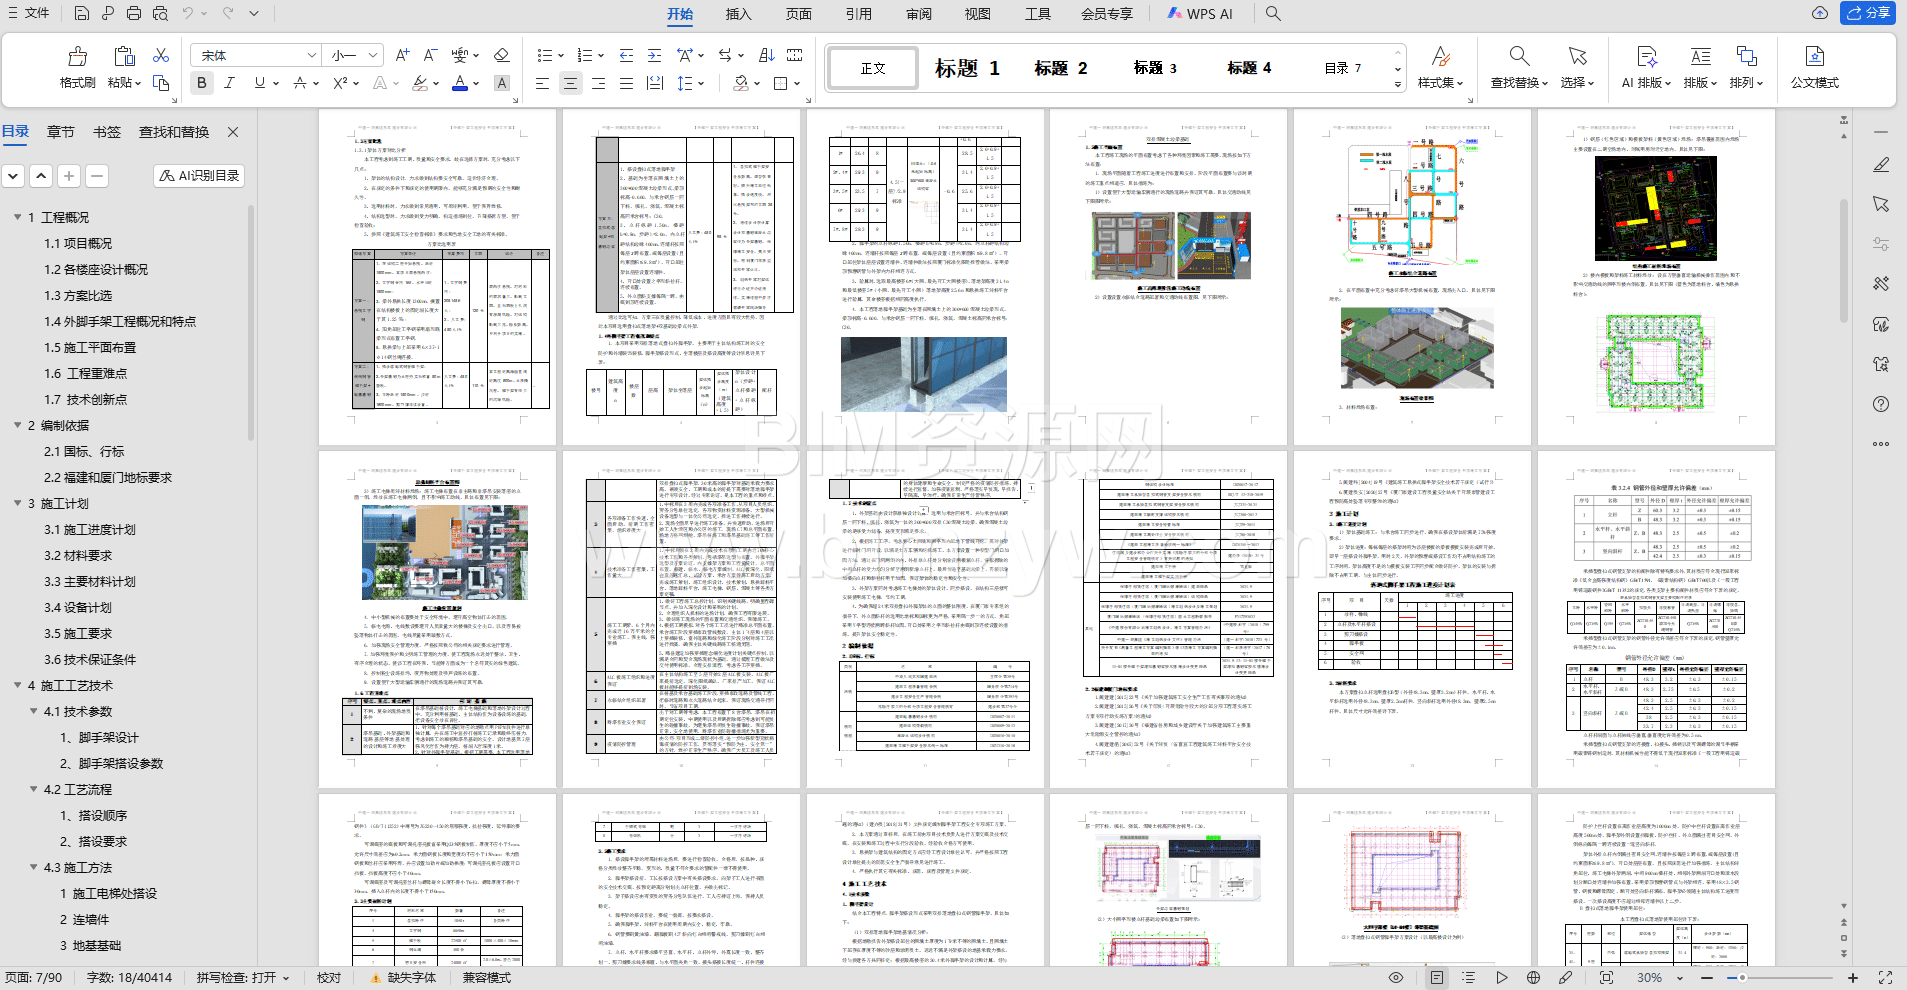Click the Align Left icon
Image resolution: width=1907 pixels, height=990 pixels.
pyautogui.click(x=542, y=83)
